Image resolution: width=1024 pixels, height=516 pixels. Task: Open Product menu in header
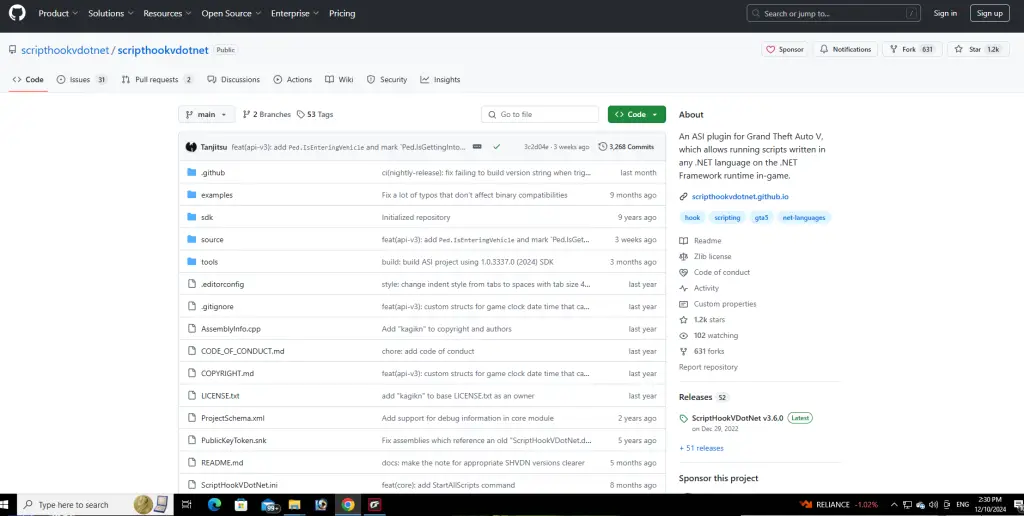pos(57,13)
